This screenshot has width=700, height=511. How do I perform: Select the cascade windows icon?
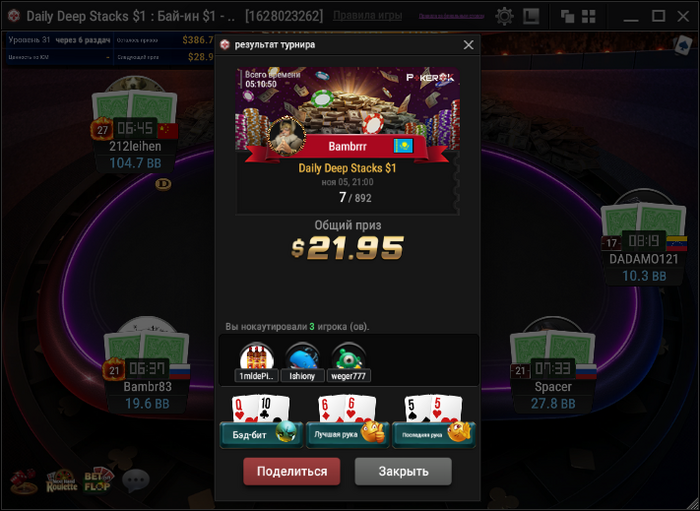[x=567, y=17]
